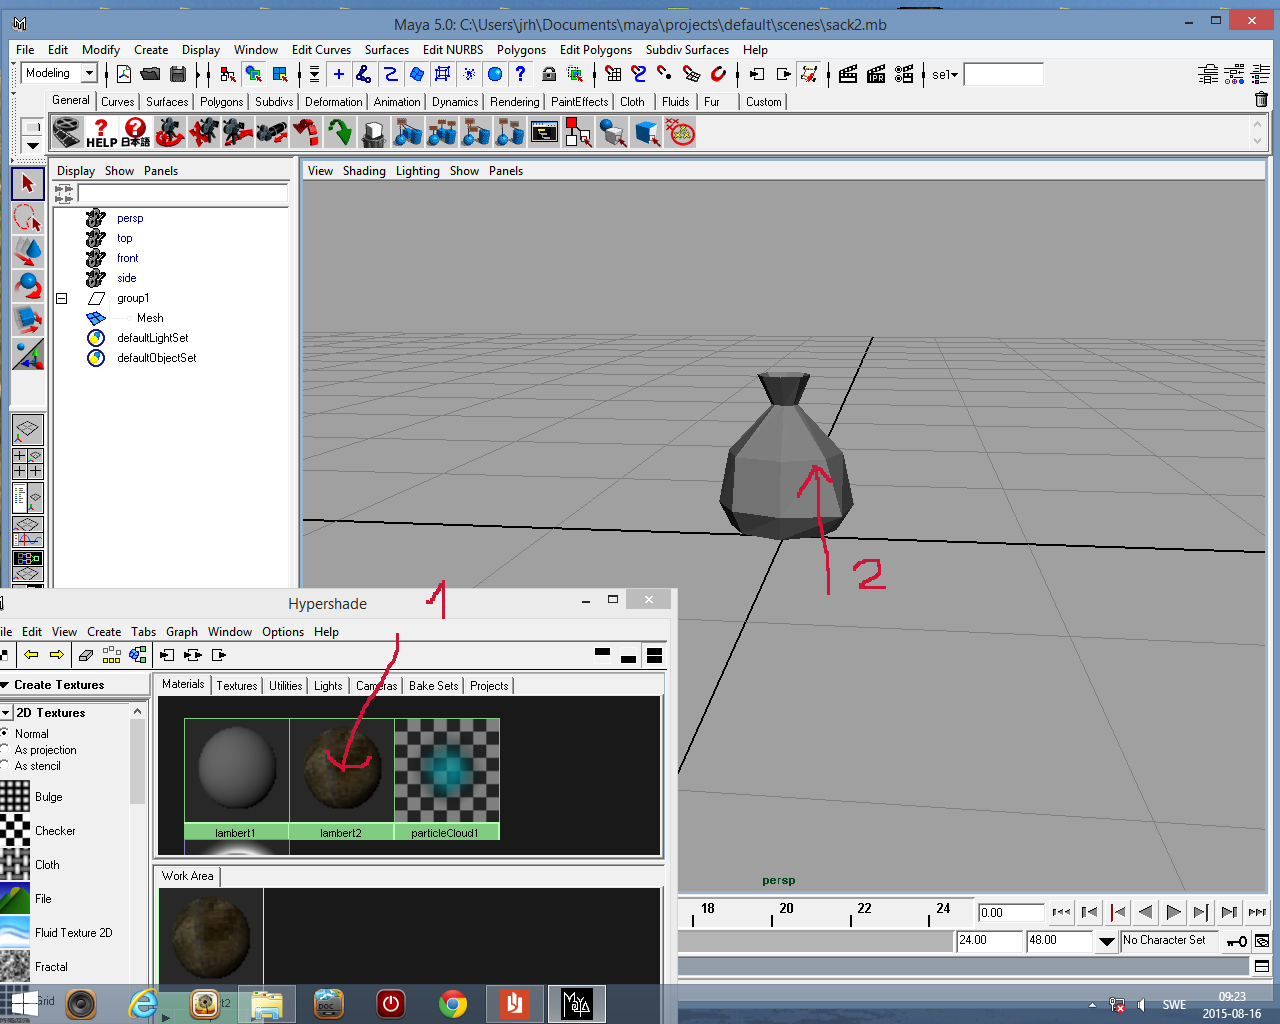Go to next graph in Hypershade
The width and height of the screenshot is (1280, 1024).
[x=57, y=655]
